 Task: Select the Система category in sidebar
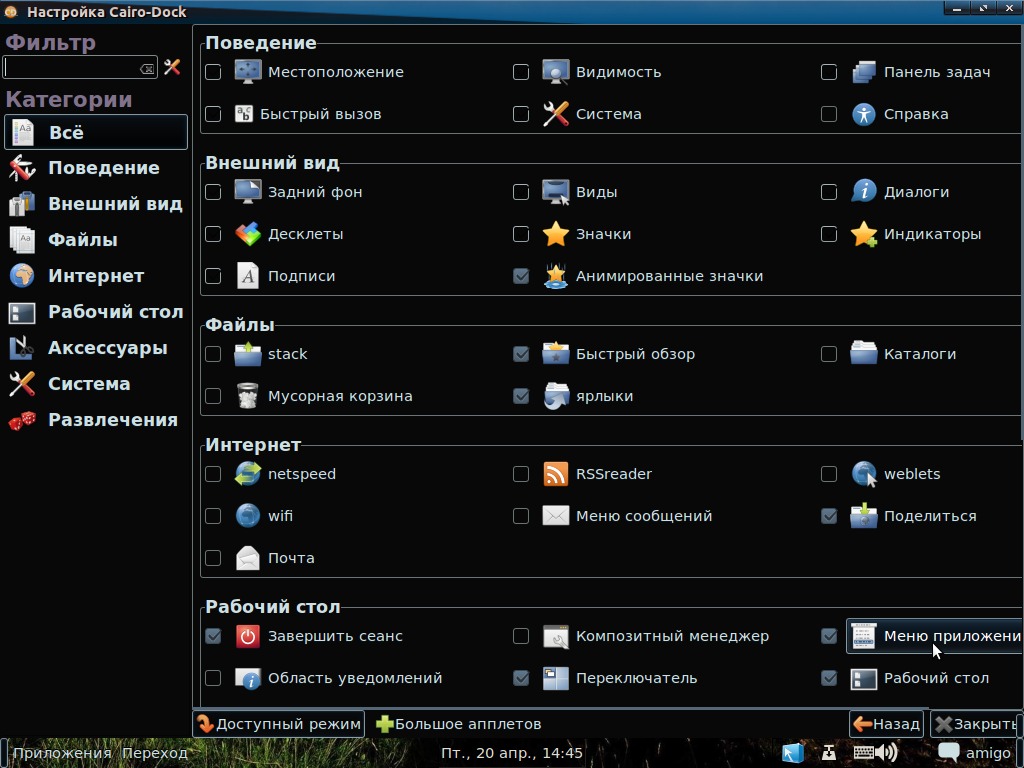coord(96,383)
